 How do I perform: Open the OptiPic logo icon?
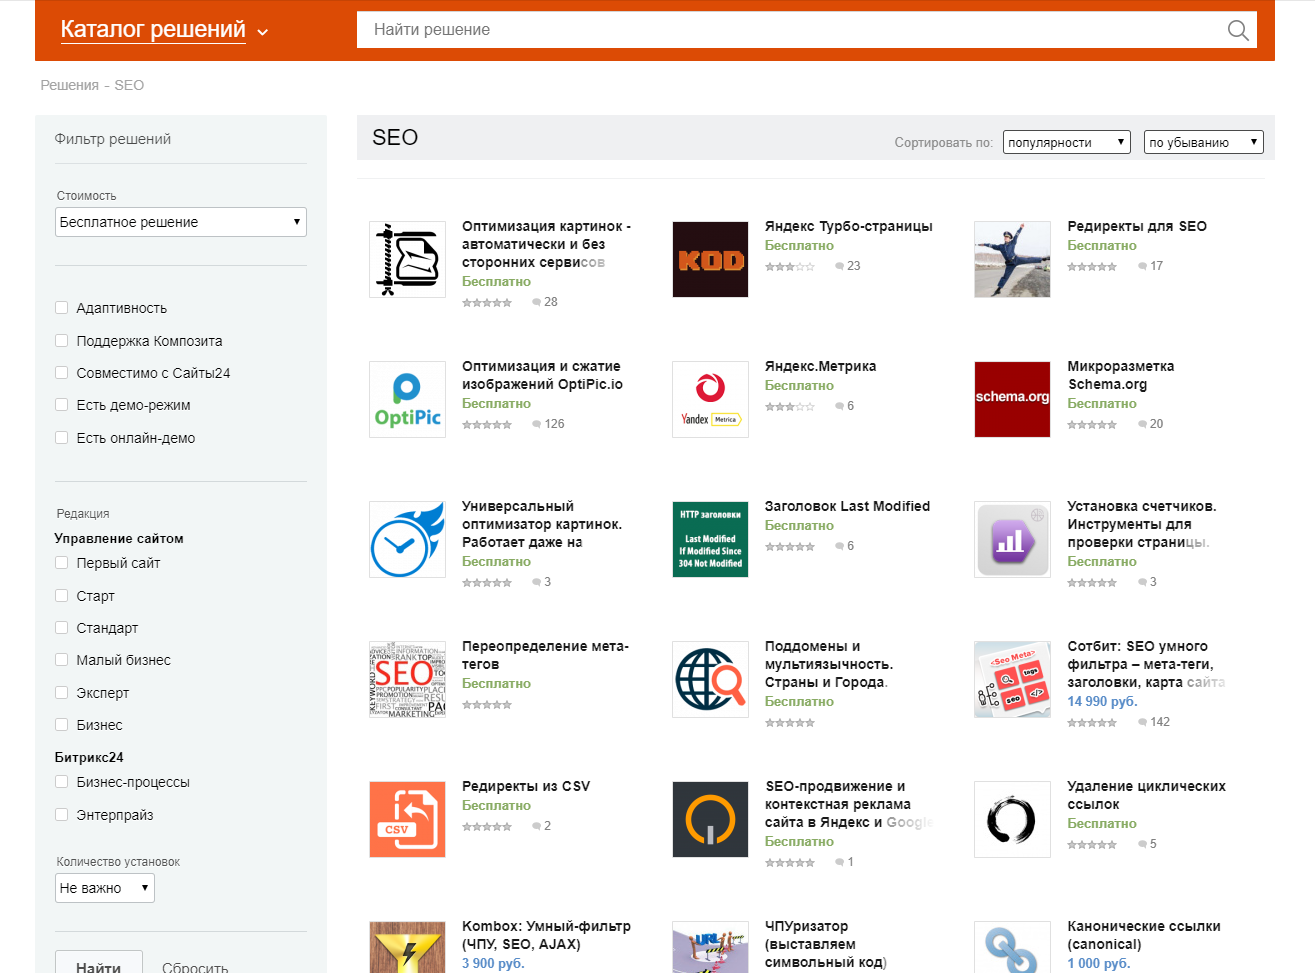[407, 399]
